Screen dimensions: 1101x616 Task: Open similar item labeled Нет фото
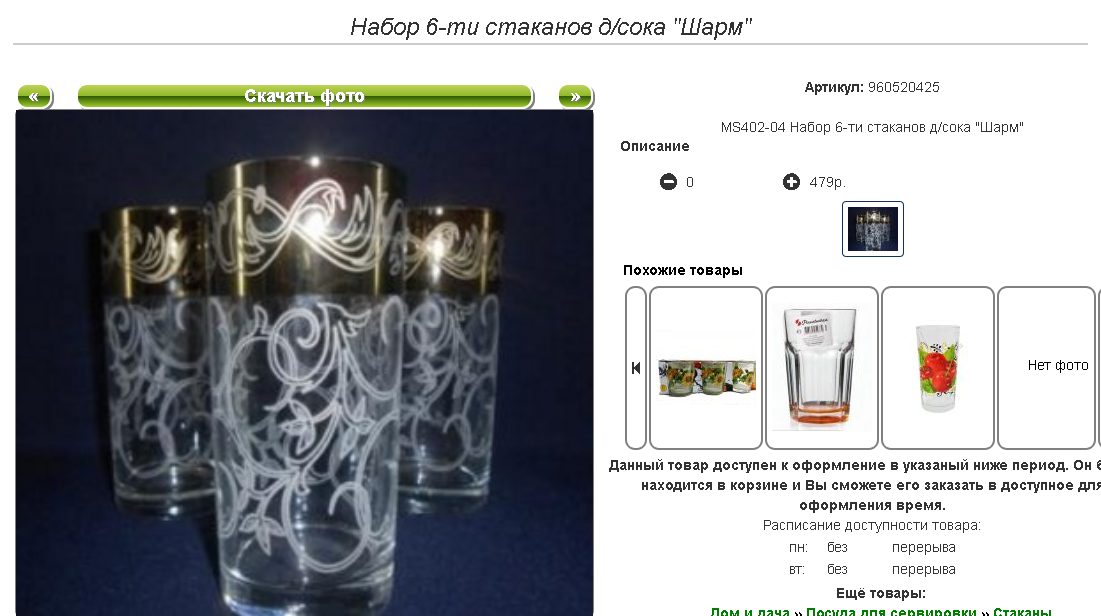[x=1048, y=367]
